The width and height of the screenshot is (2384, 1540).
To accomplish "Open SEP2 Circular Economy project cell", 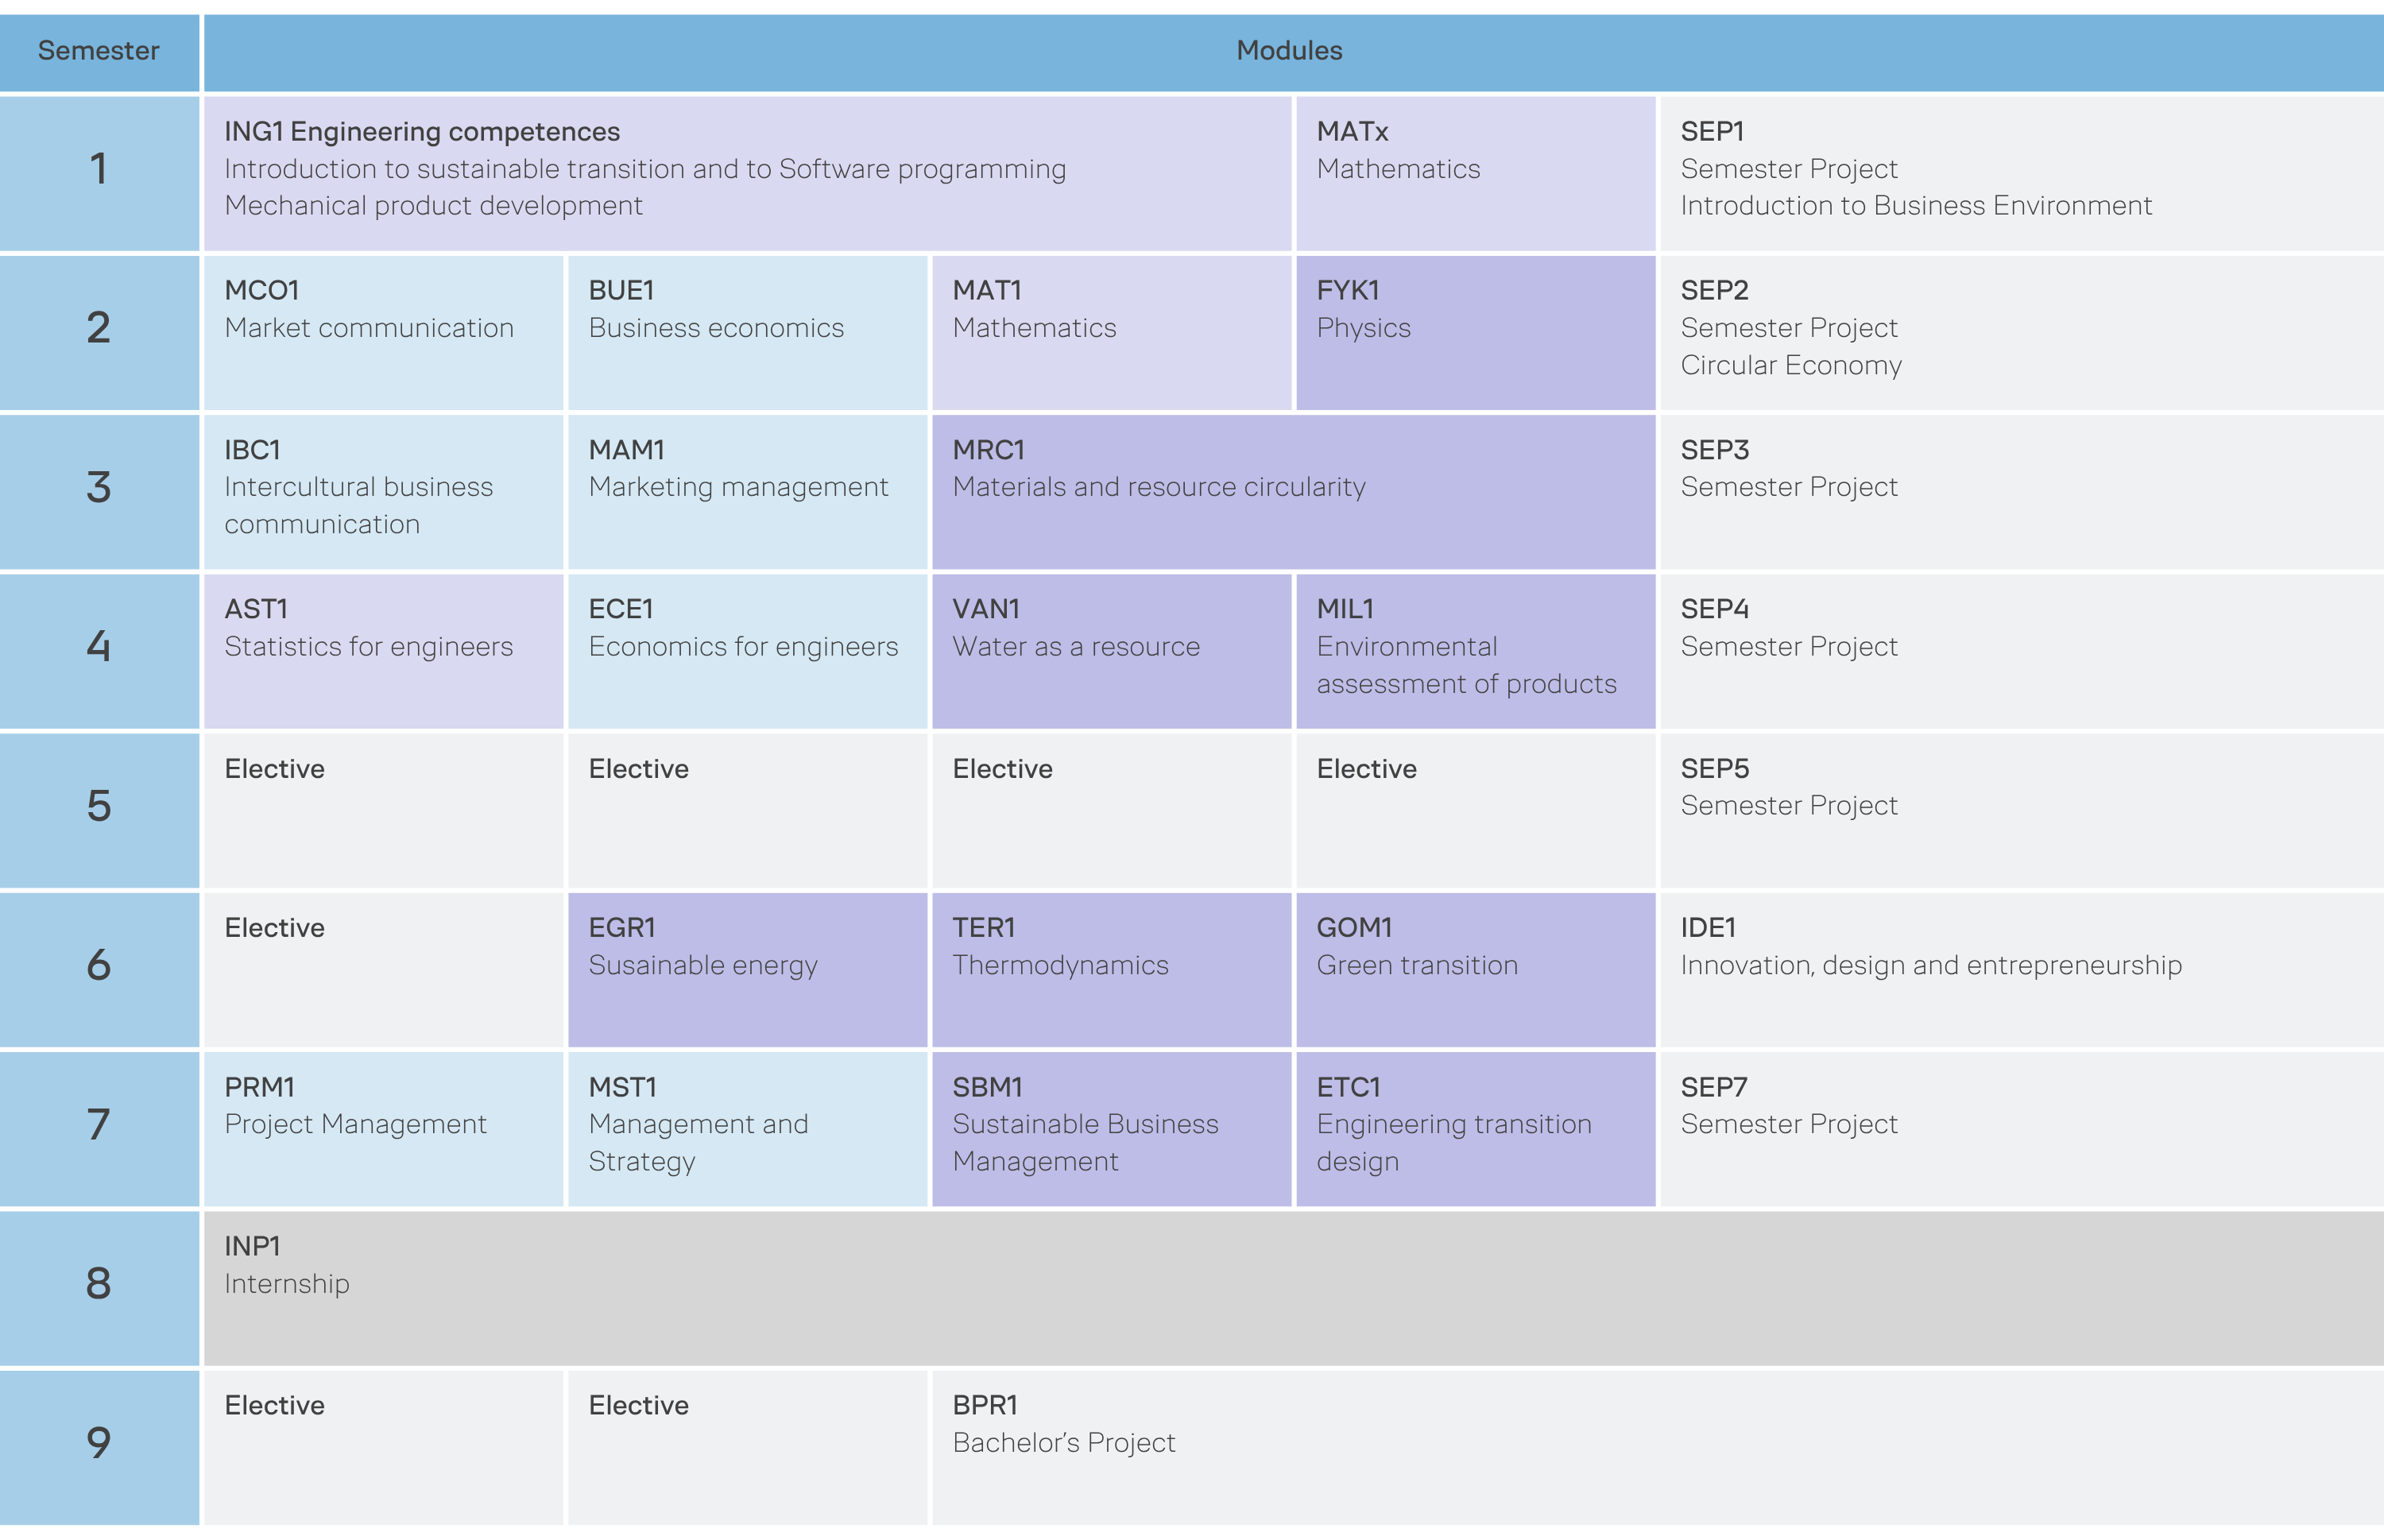I will (x=2022, y=333).
